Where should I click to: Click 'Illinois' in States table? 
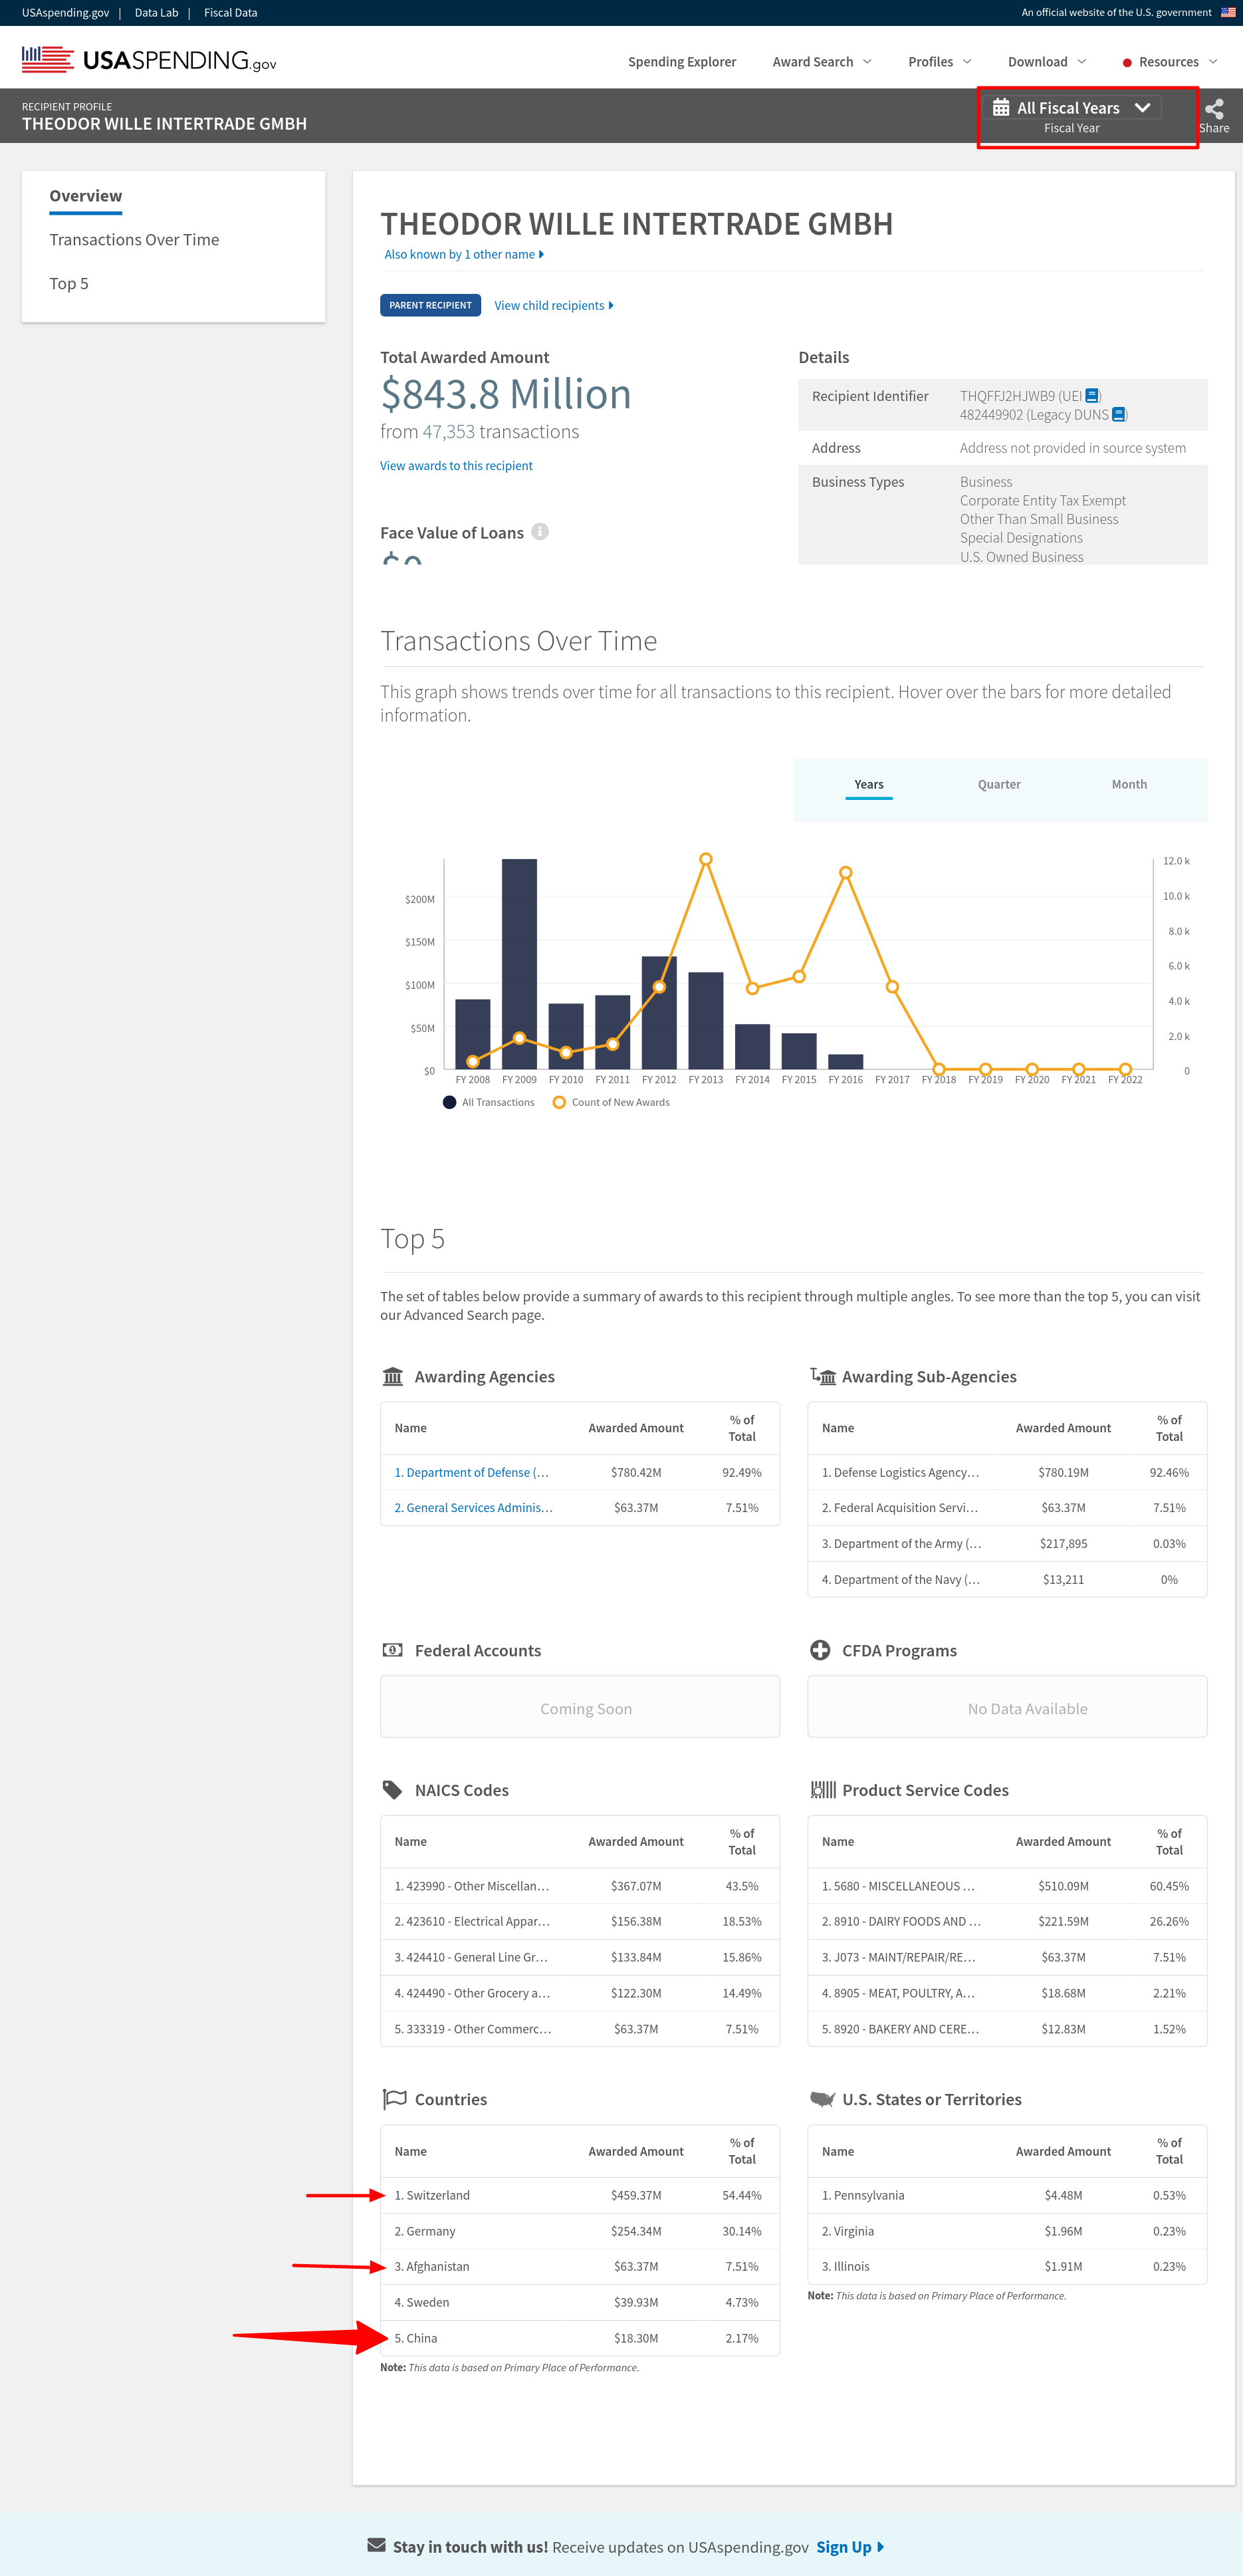pyautogui.click(x=852, y=2266)
